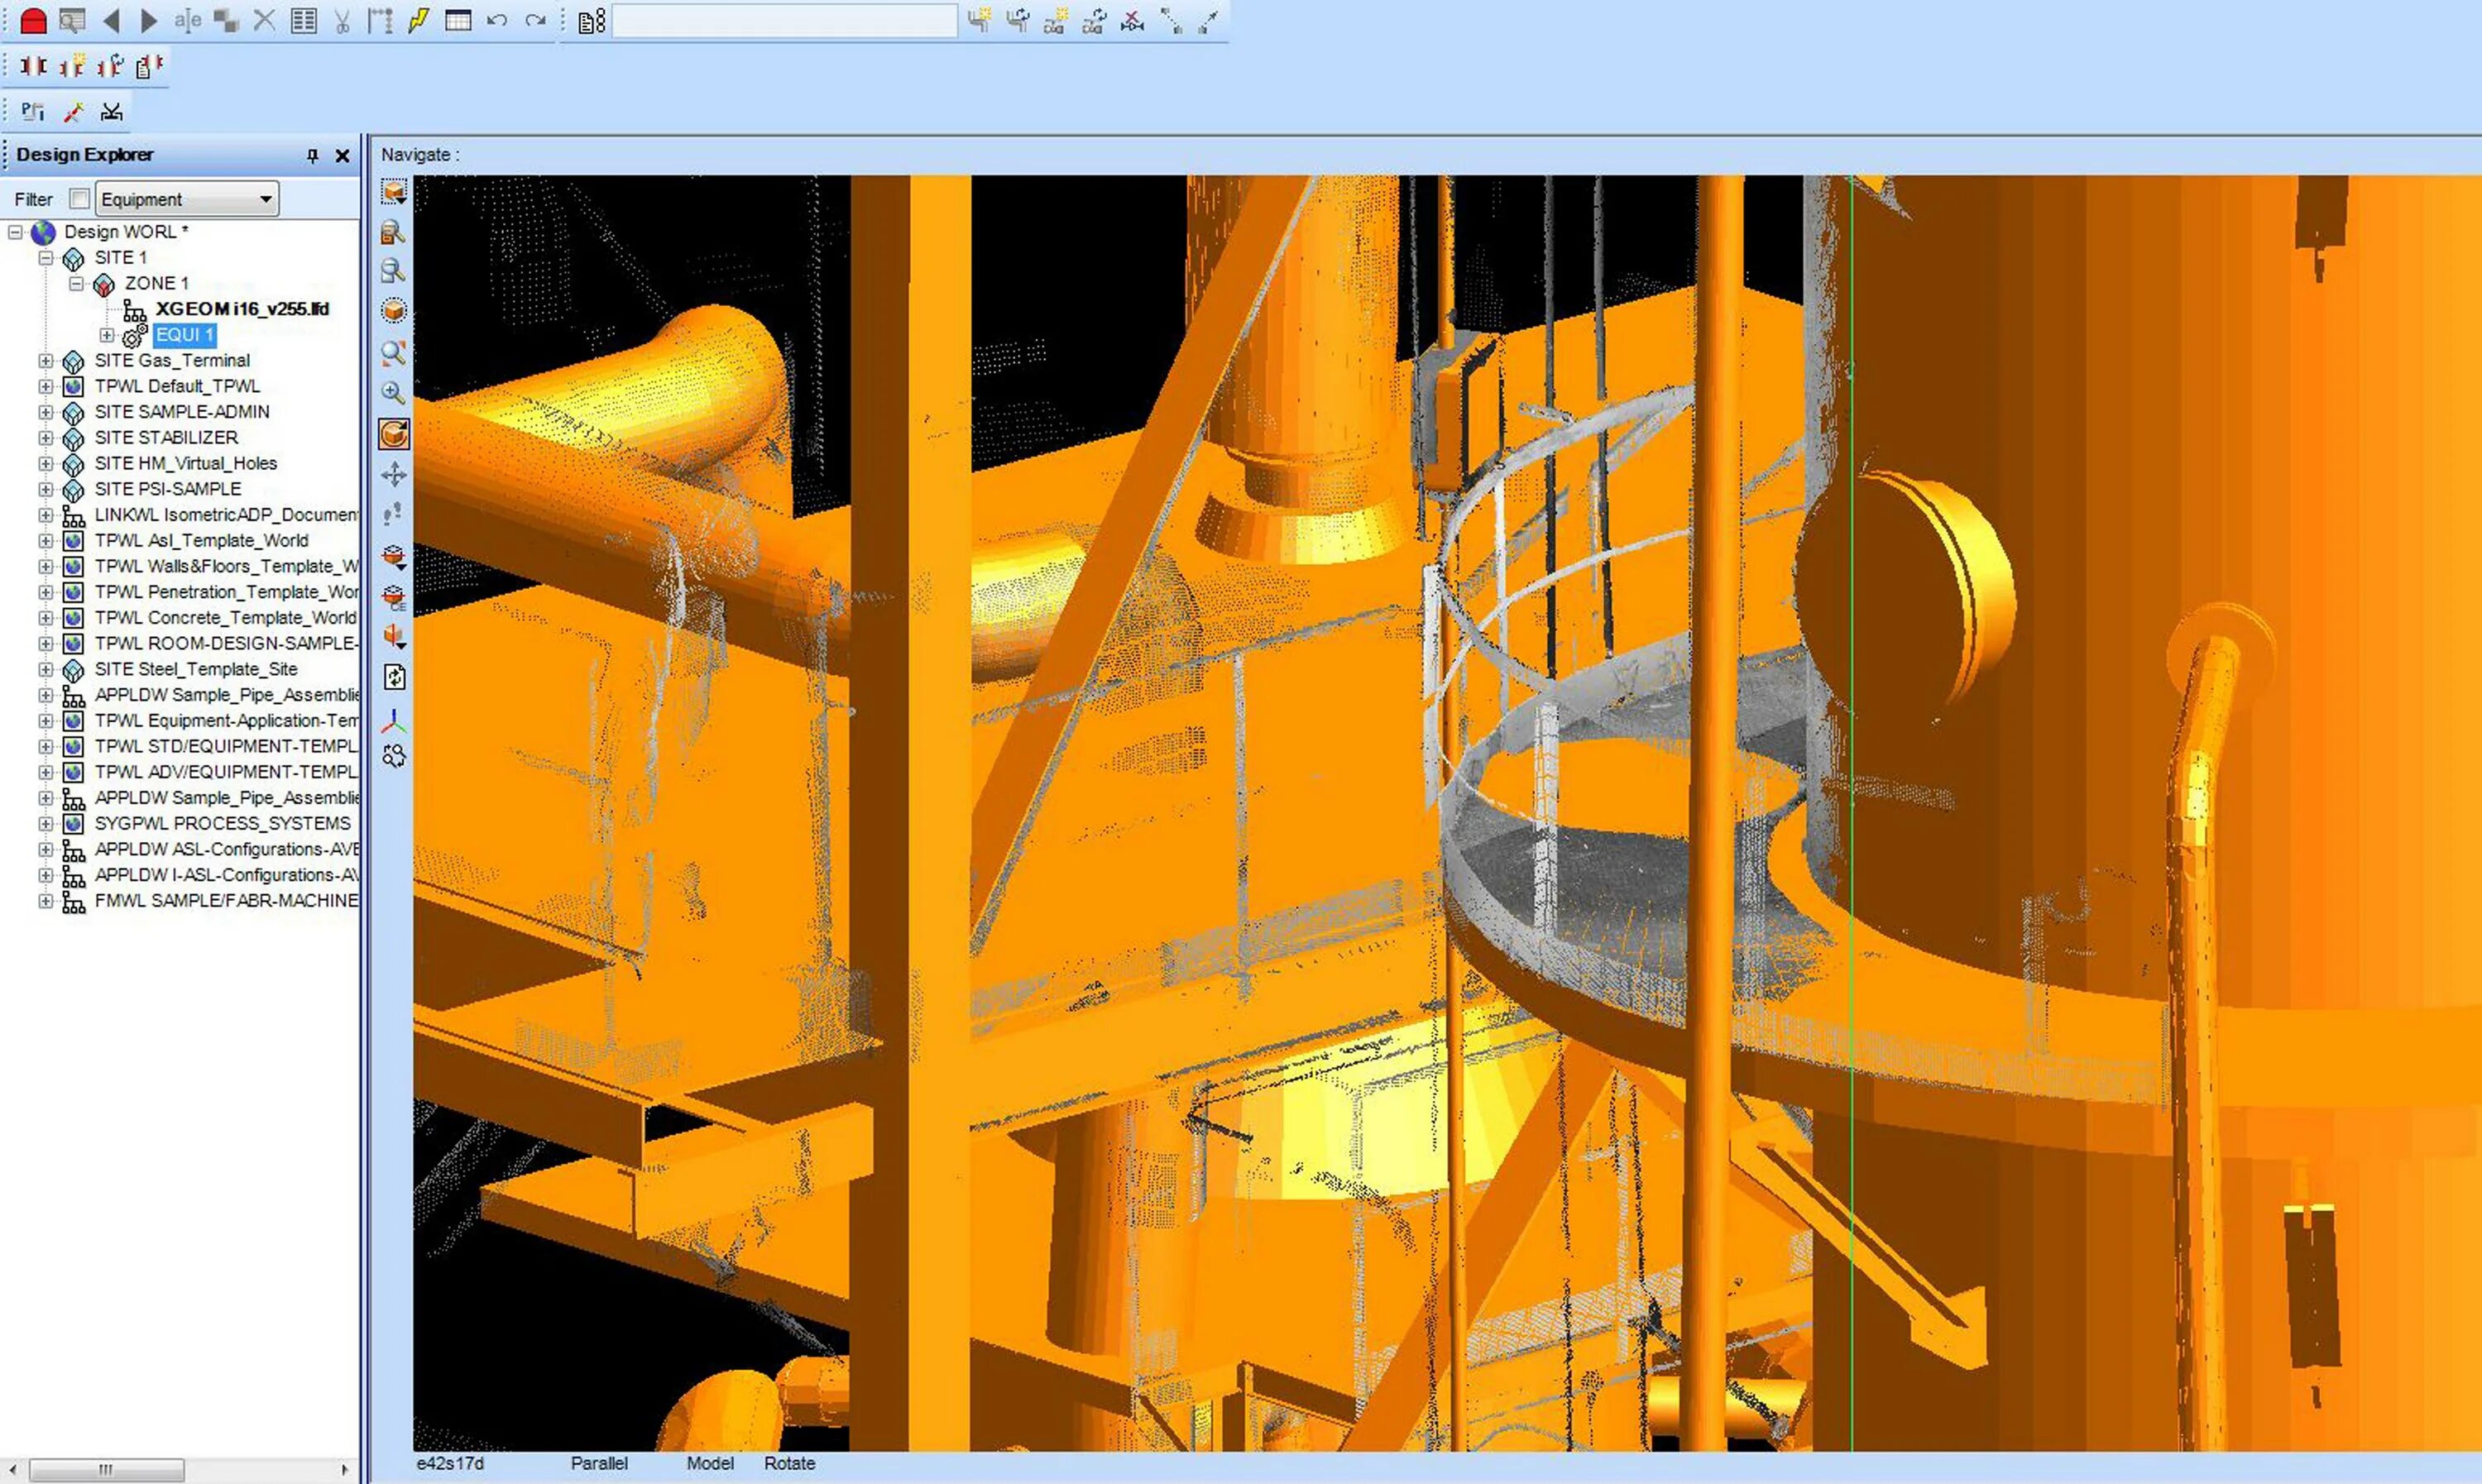Close the Design Explorer panel
The height and width of the screenshot is (1484, 2482).
pyautogui.click(x=342, y=155)
